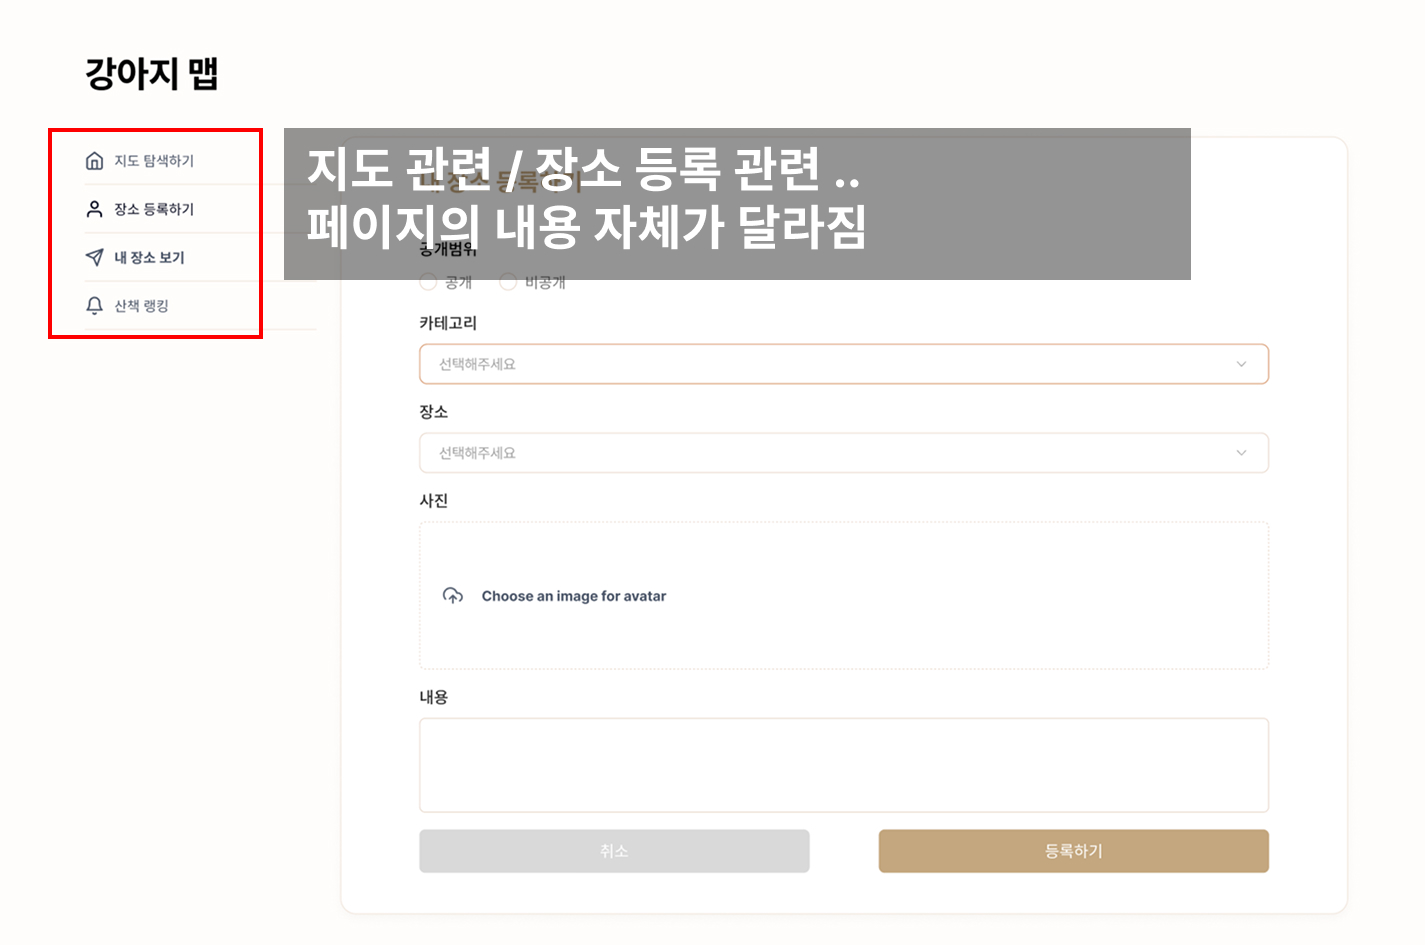Click inside the 내용 text area

pyautogui.click(x=843, y=765)
